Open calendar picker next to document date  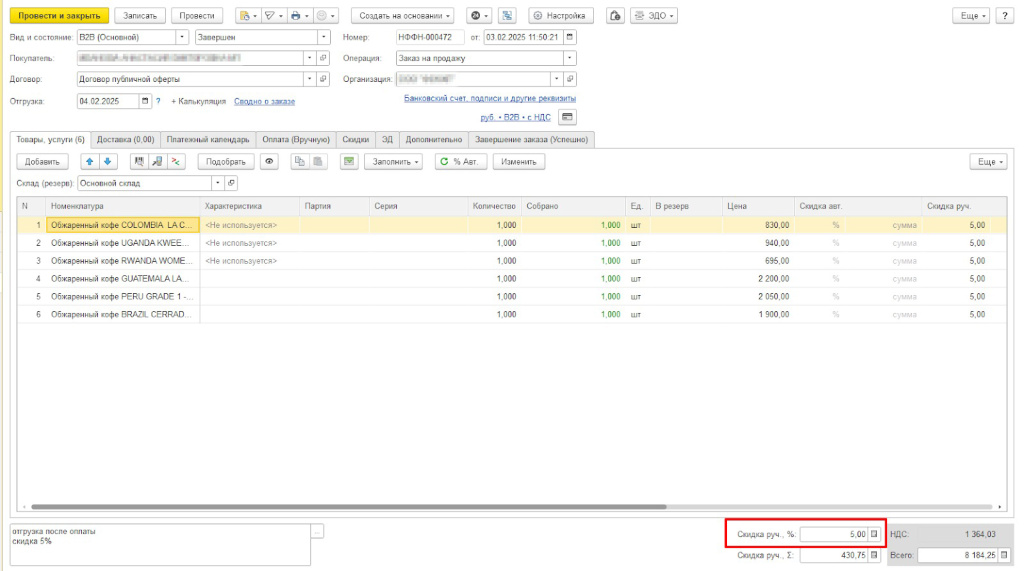click(x=569, y=37)
